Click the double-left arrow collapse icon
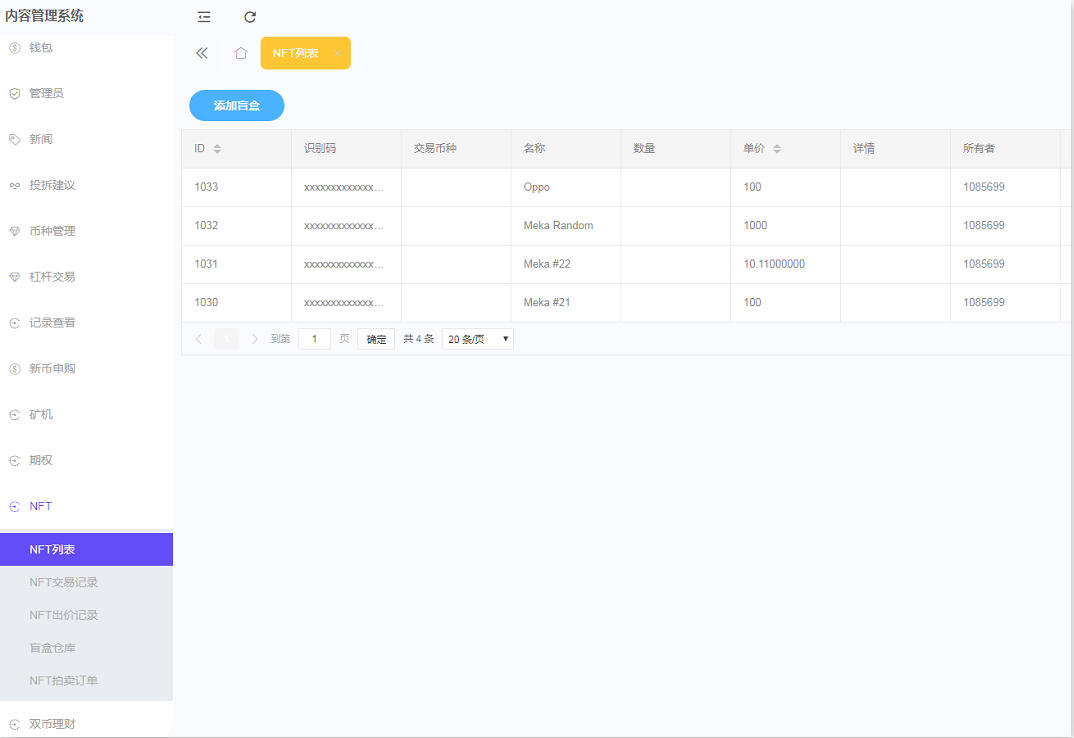This screenshot has height=738, width=1074. pos(201,53)
